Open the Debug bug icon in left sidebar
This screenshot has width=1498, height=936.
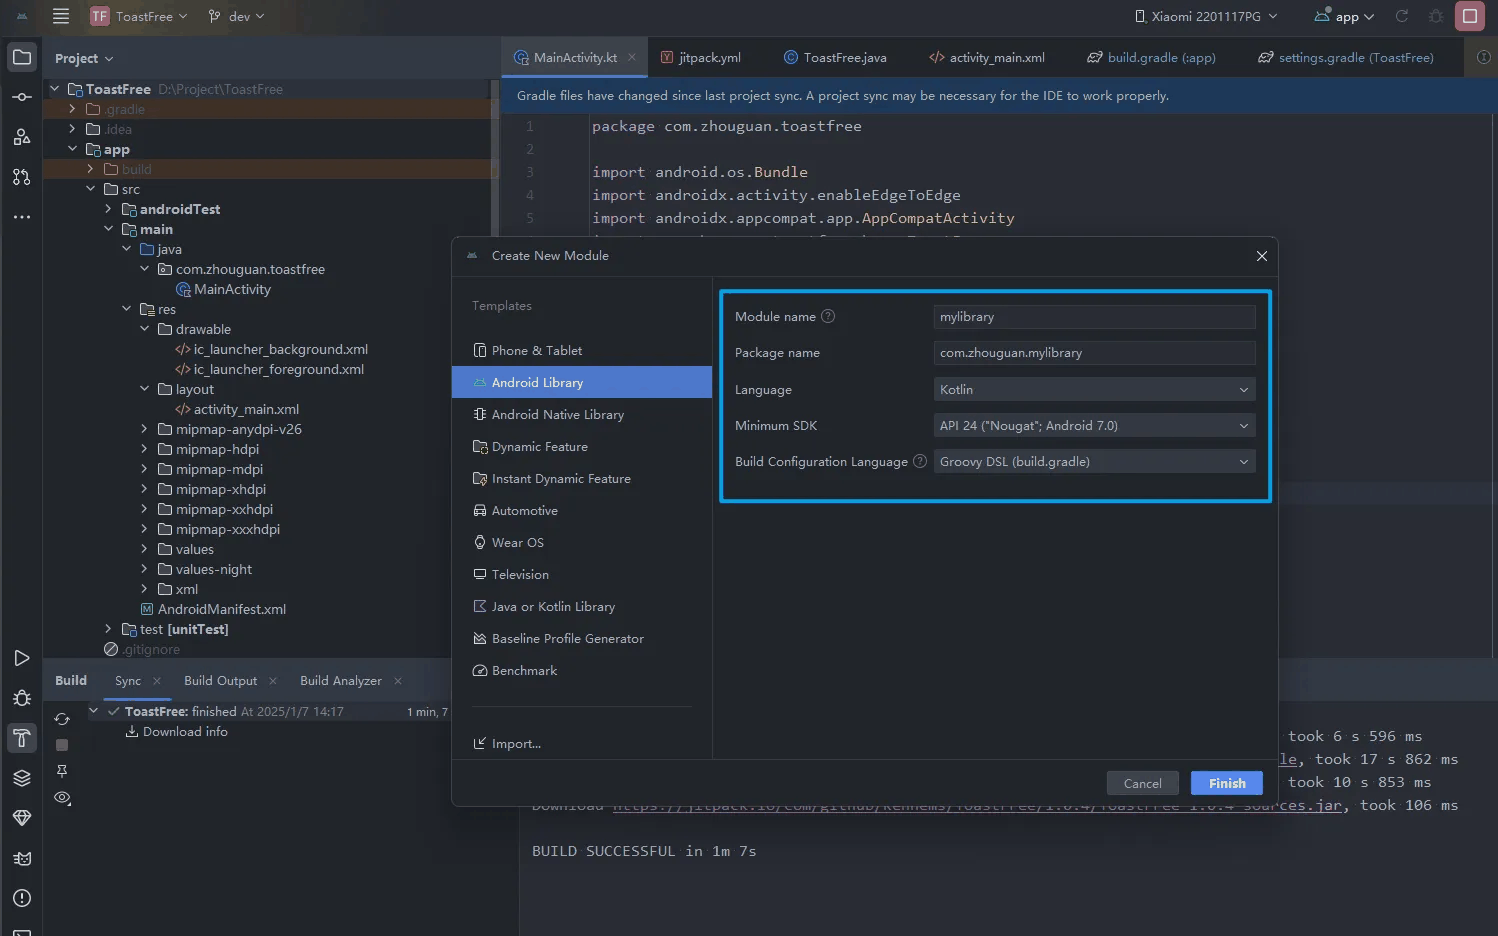coord(22,698)
